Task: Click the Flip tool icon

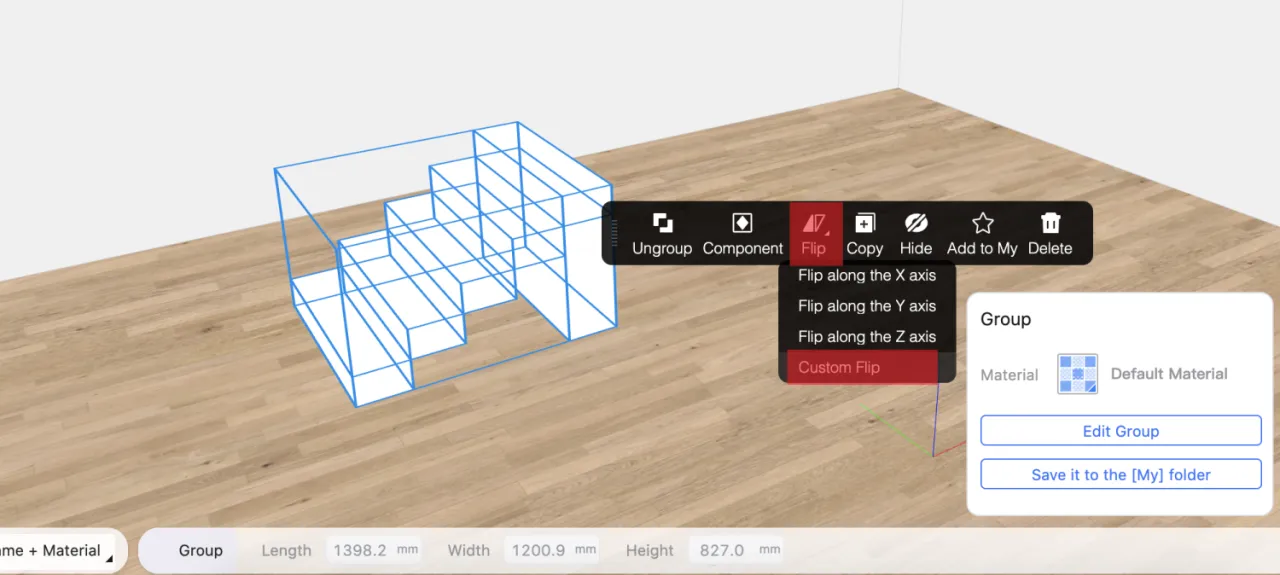Action: click(814, 223)
